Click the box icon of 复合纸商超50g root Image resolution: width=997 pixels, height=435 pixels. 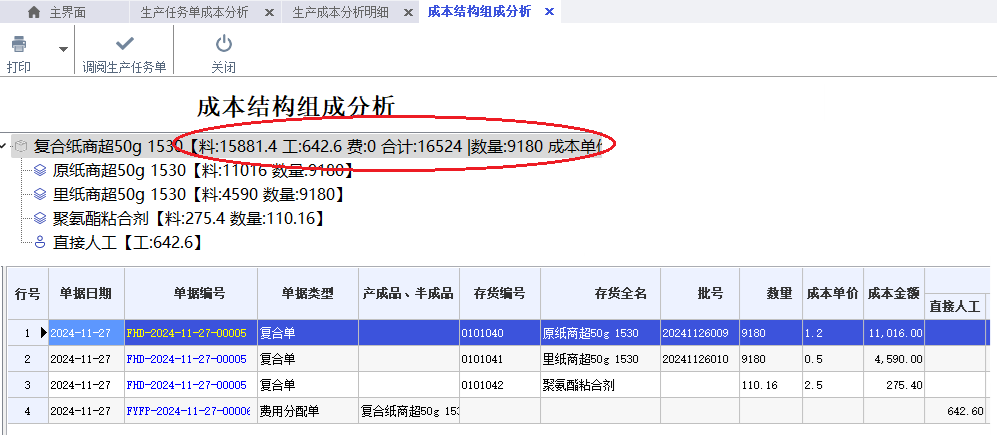[x=22, y=146]
